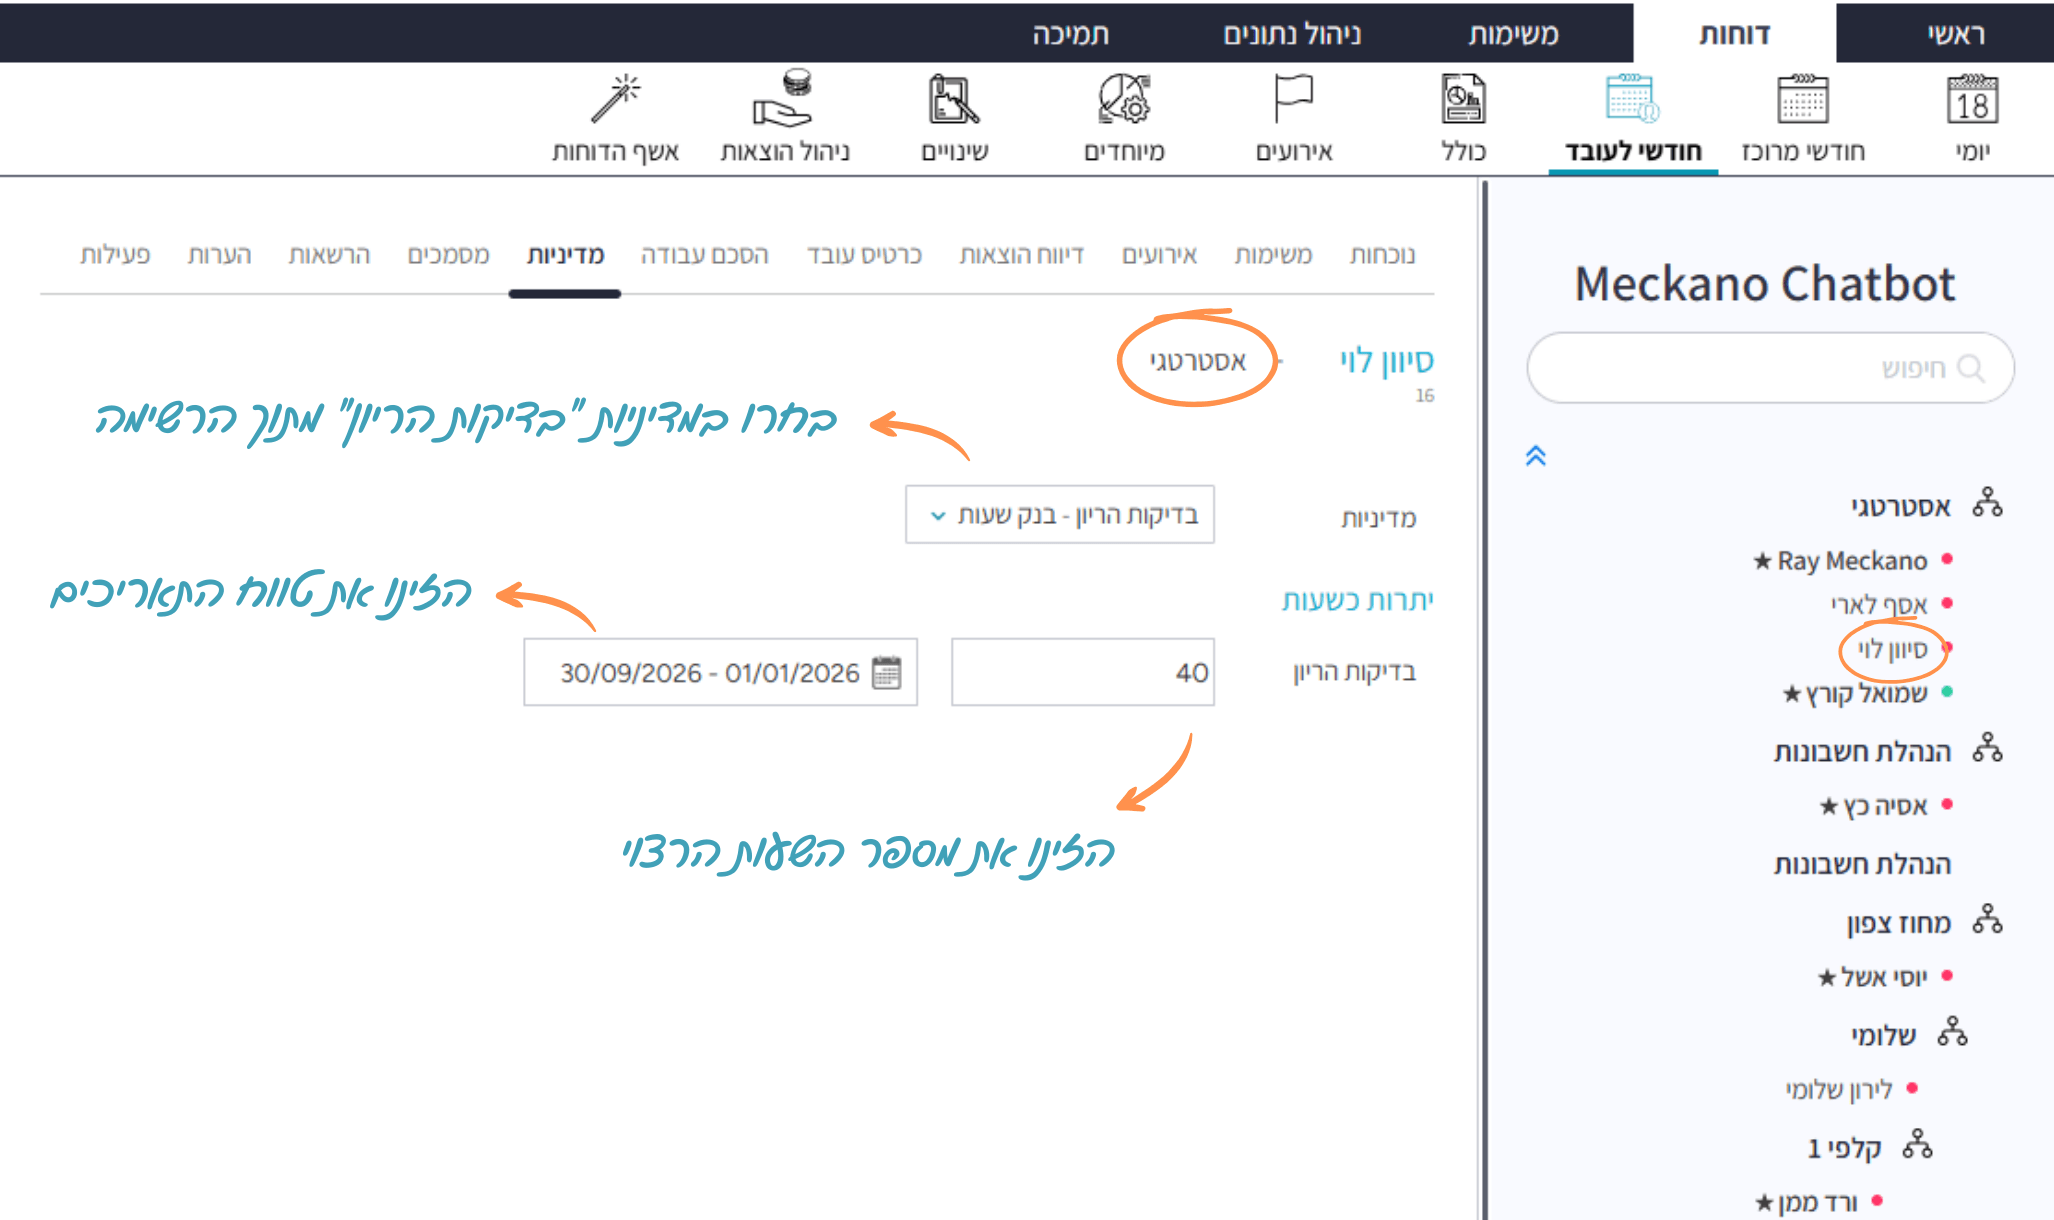2054x1220 pixels.
Task: Collapse the employee tree with double chevron
Action: (1536, 456)
